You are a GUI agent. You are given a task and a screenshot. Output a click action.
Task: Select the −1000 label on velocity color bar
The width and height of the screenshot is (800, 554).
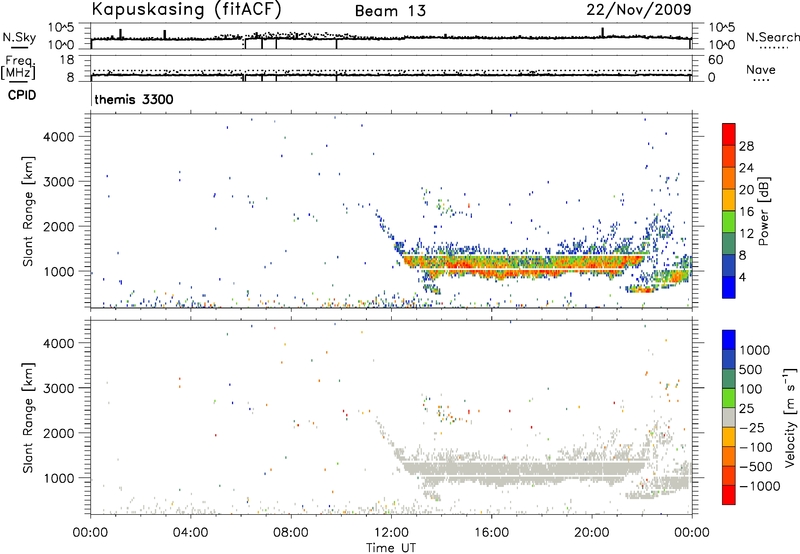tap(759, 486)
